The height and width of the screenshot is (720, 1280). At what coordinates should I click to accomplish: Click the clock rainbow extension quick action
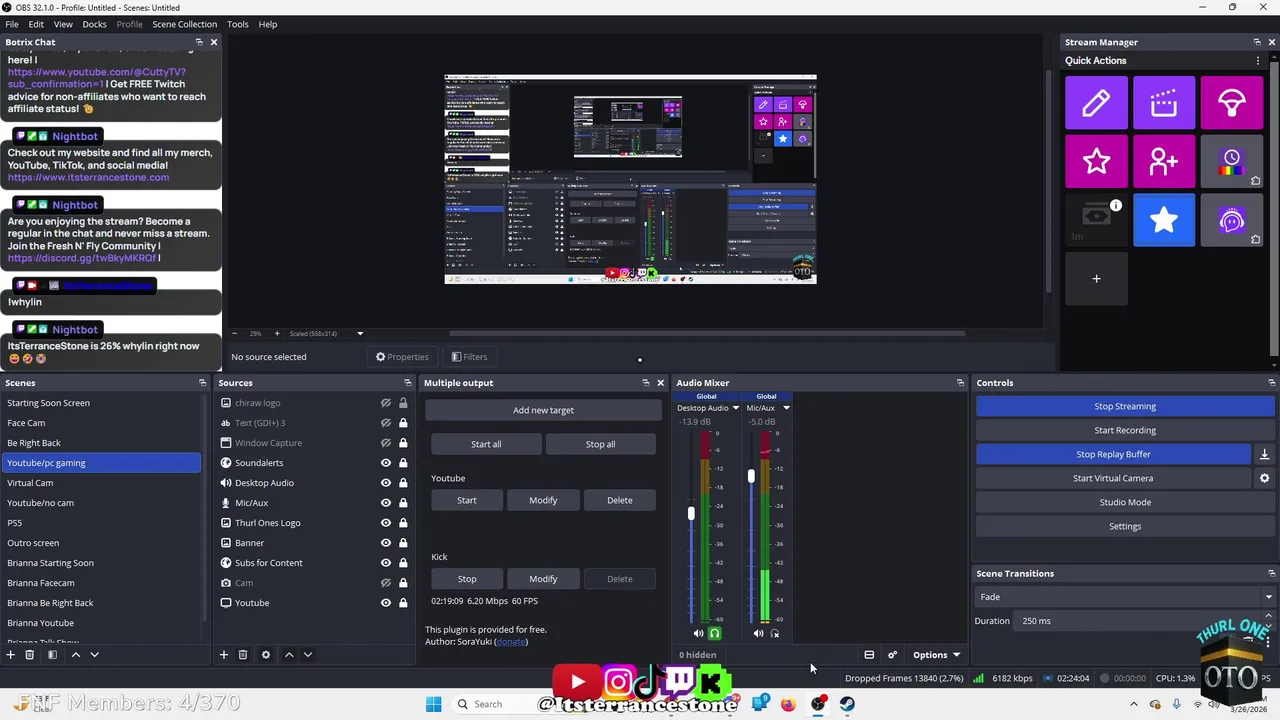coord(1232,161)
